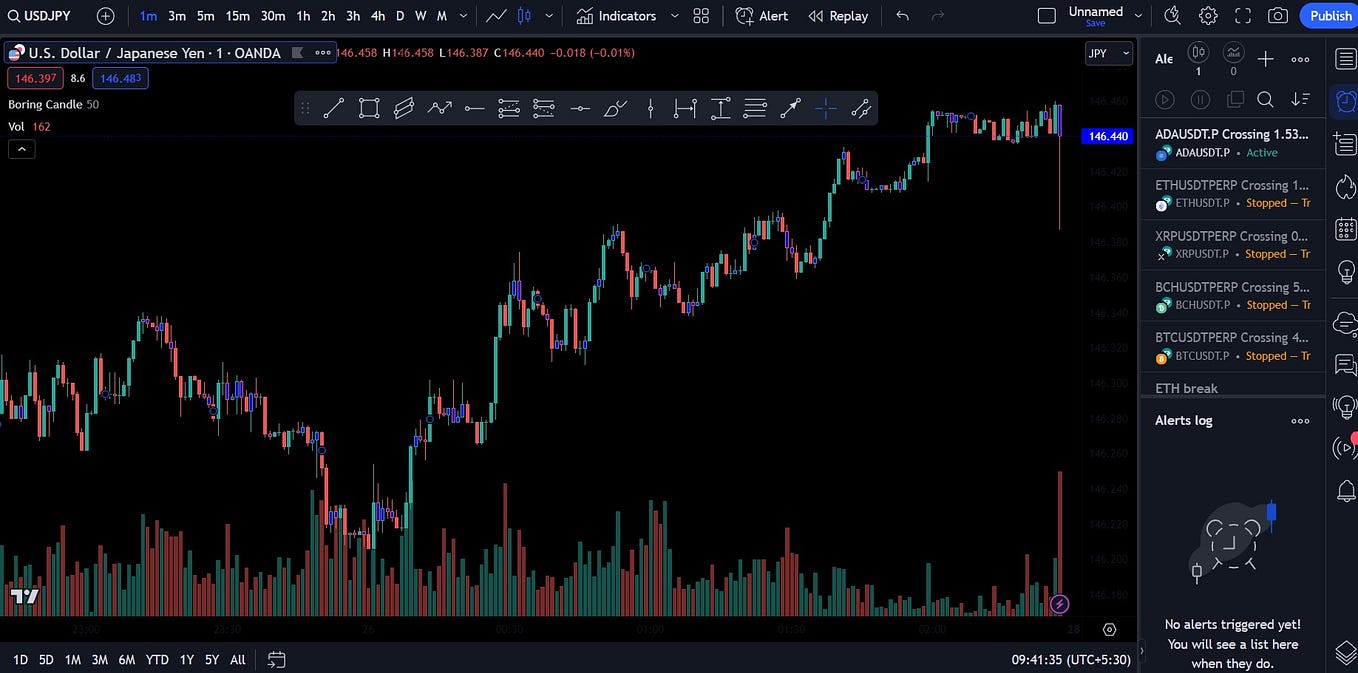This screenshot has height=673, width=1358.
Task: Take a chart snapshot with the camera icon
Action: click(x=1279, y=15)
